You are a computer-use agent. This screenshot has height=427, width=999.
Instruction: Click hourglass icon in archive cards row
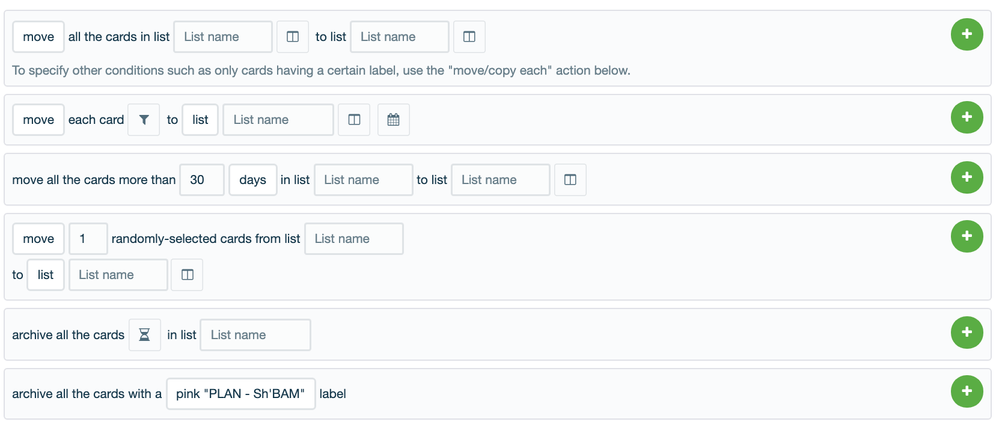tap(144, 335)
